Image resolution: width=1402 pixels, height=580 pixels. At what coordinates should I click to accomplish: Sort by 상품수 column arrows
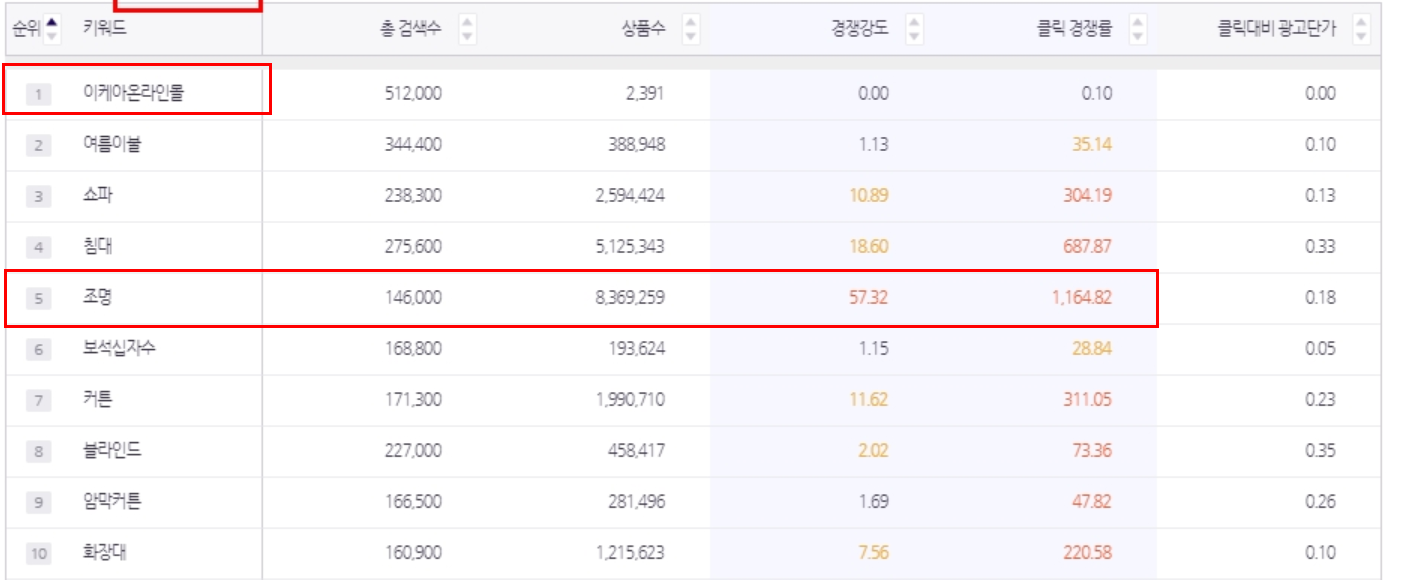[x=691, y=29]
